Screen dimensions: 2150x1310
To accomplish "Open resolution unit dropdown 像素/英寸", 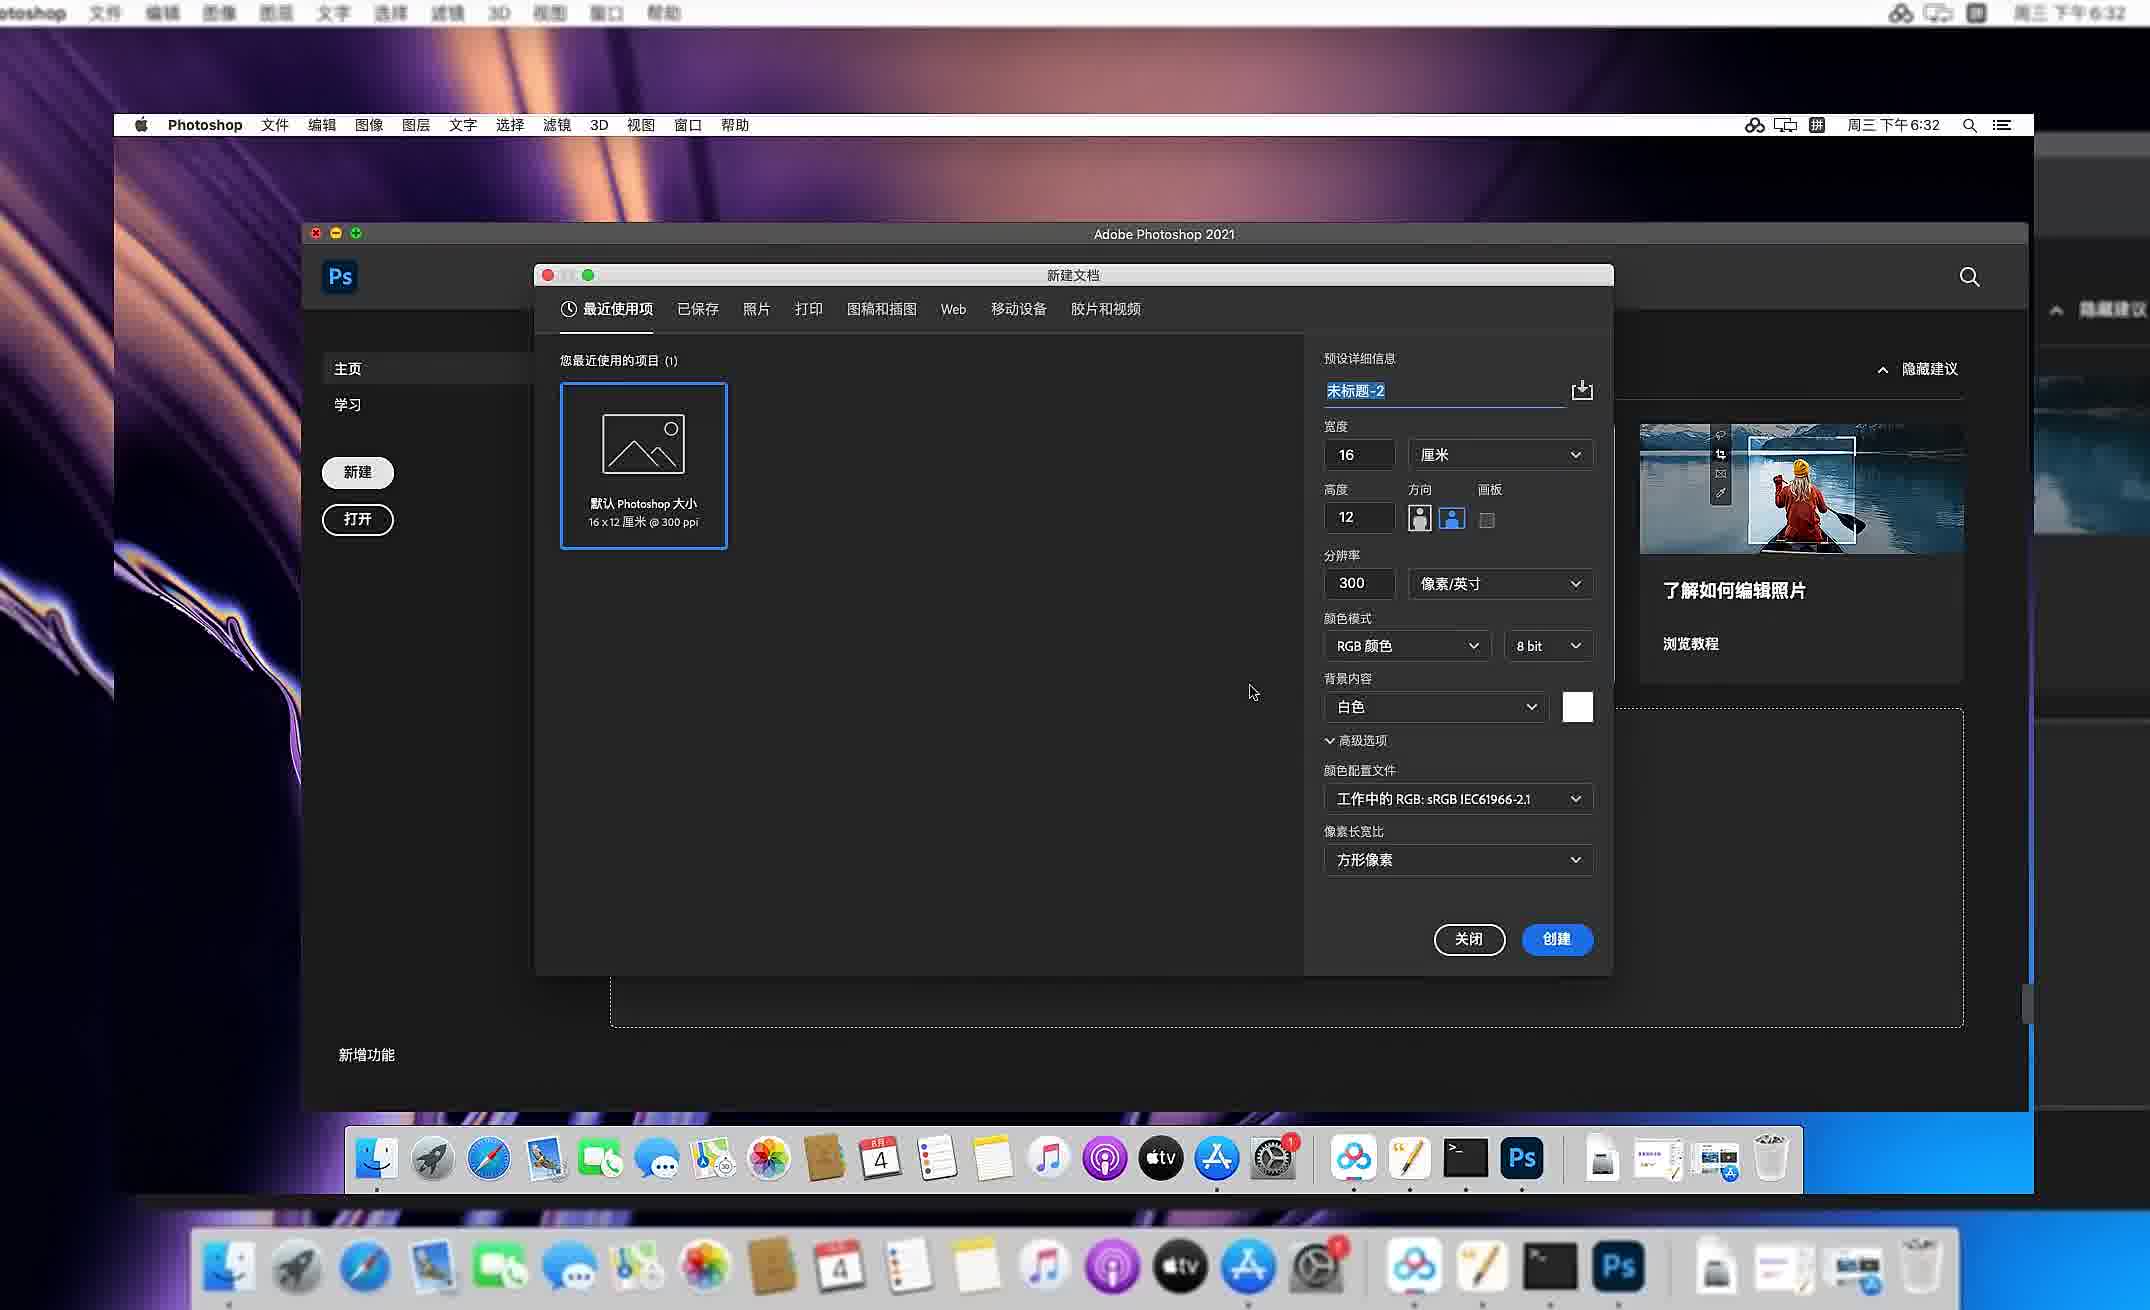I will point(1500,584).
